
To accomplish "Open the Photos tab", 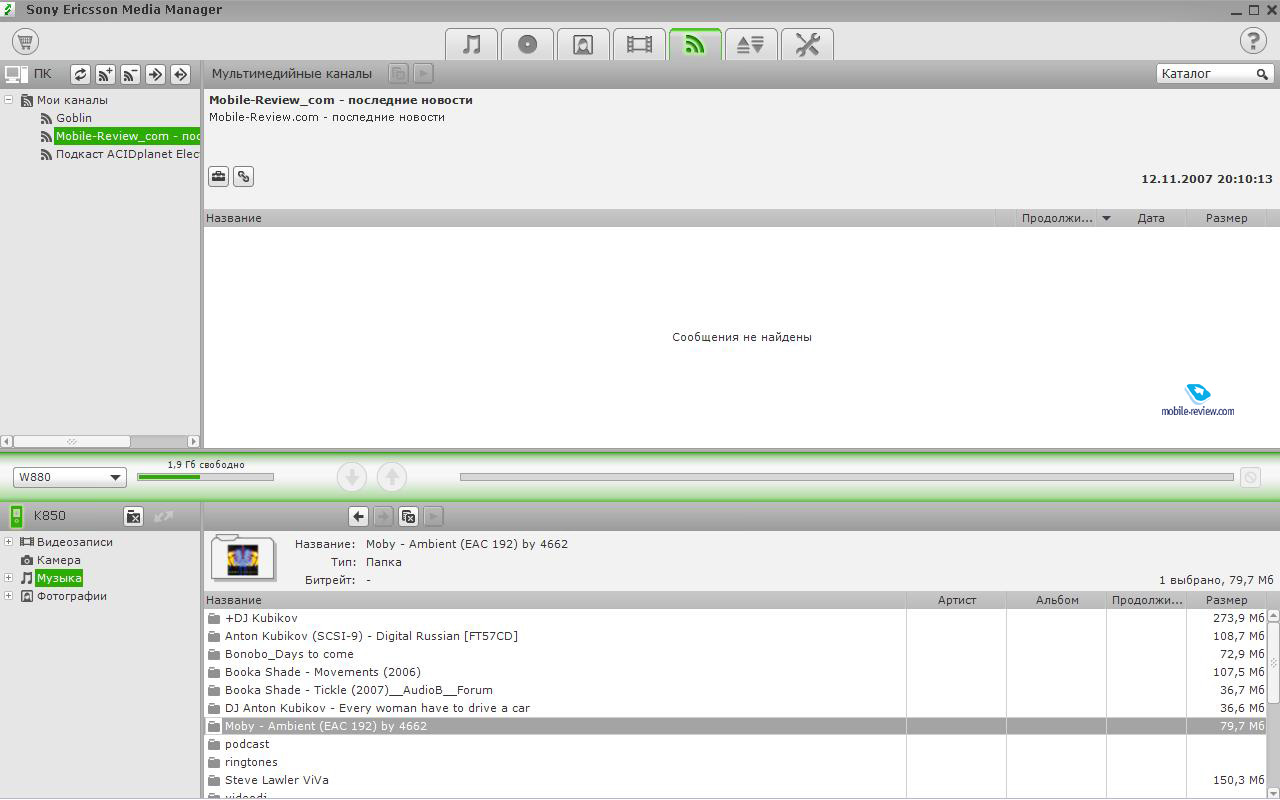I will pyautogui.click(x=583, y=45).
